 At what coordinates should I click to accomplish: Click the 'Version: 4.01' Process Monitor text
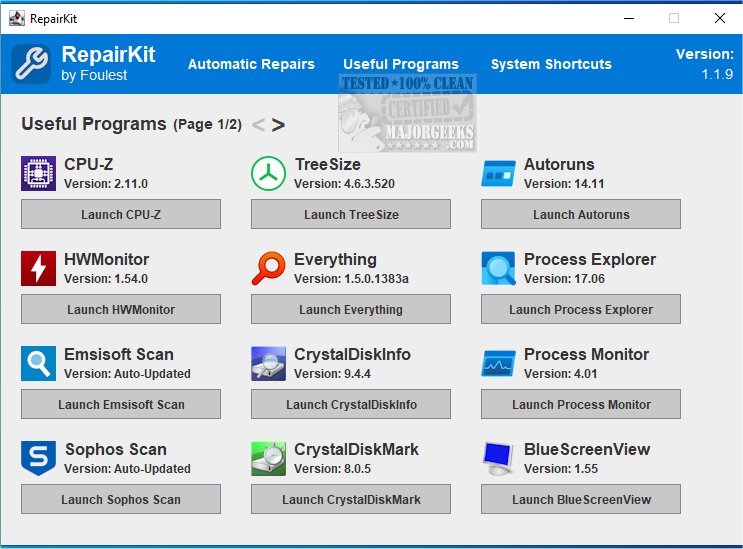[x=561, y=374]
